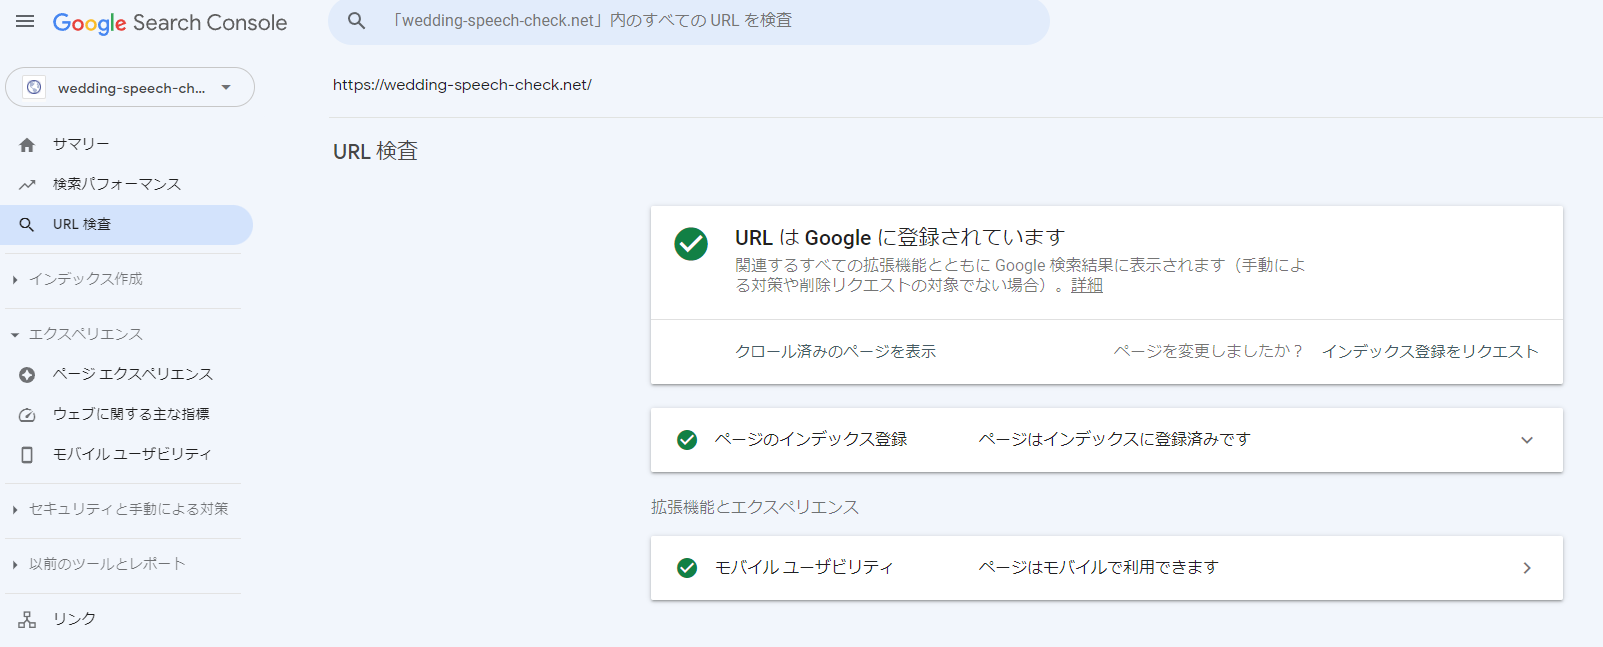Open the 詳細 link
The height and width of the screenshot is (647, 1603).
click(x=1087, y=285)
